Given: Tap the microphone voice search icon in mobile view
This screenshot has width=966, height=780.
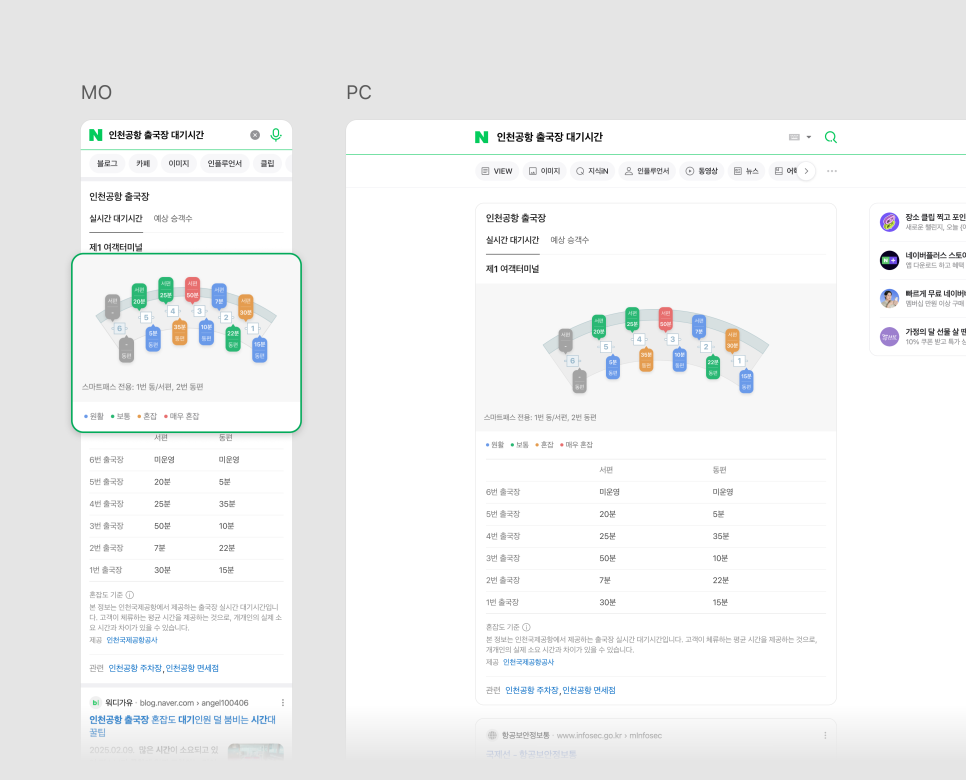Looking at the screenshot, I should coord(276,135).
